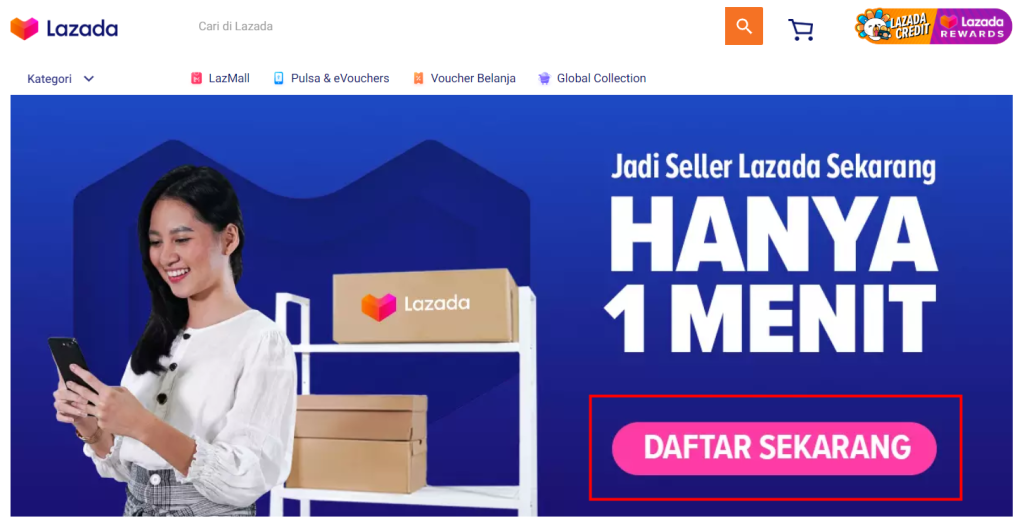1024x525 pixels.
Task: Click the Voucher Belanja coupon icon
Action: [x=418, y=78]
